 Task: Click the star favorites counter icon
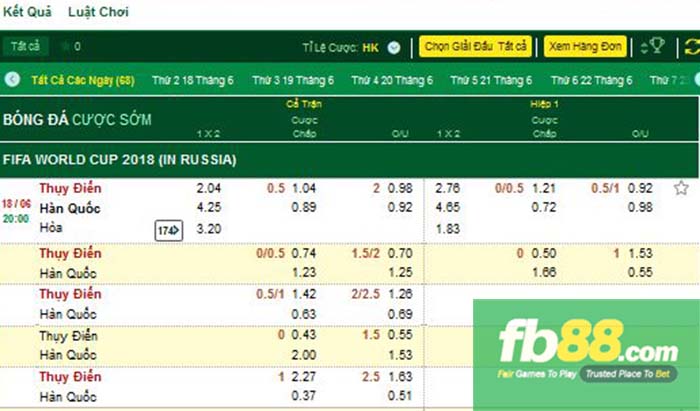point(66,47)
